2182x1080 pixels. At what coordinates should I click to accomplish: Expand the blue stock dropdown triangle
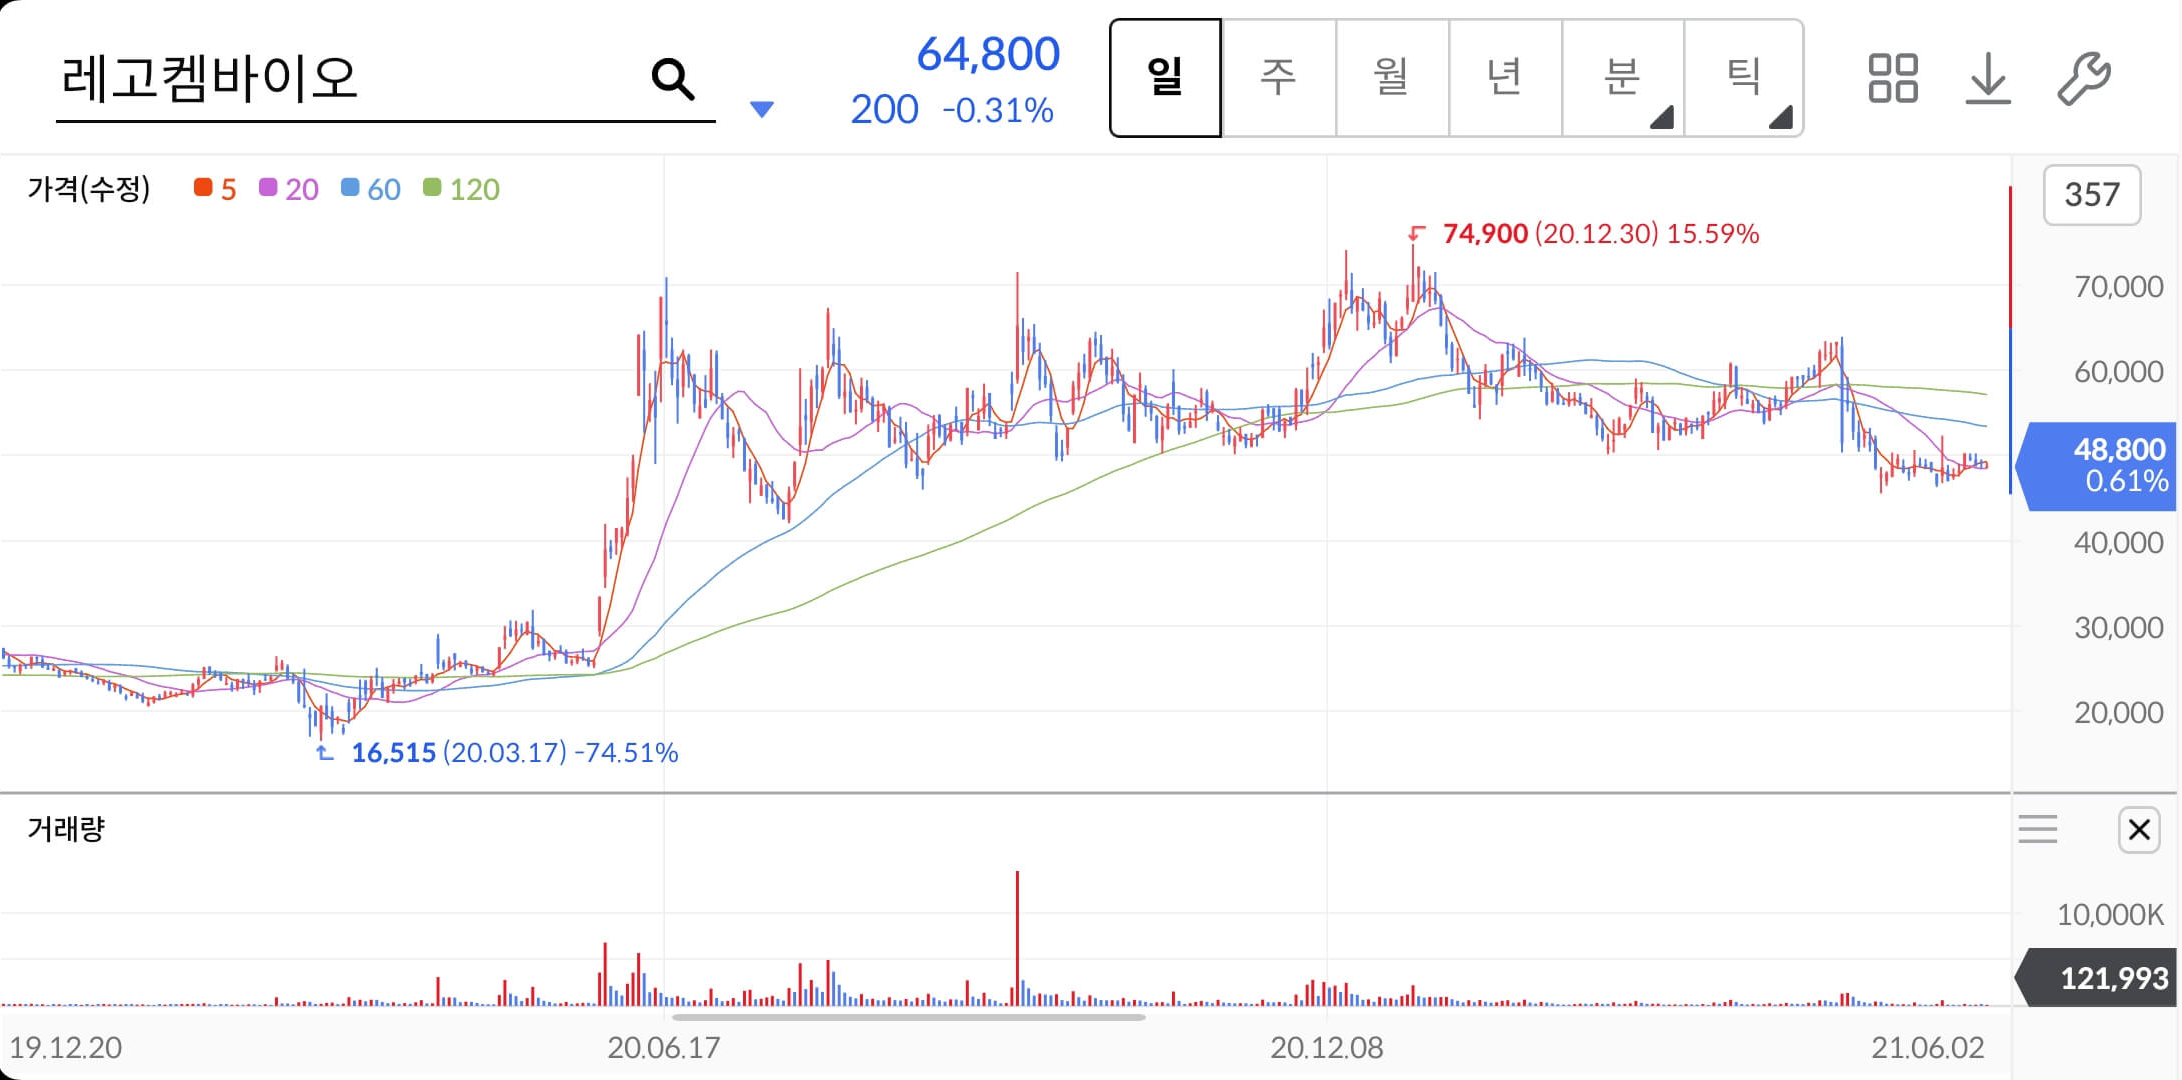click(x=762, y=109)
